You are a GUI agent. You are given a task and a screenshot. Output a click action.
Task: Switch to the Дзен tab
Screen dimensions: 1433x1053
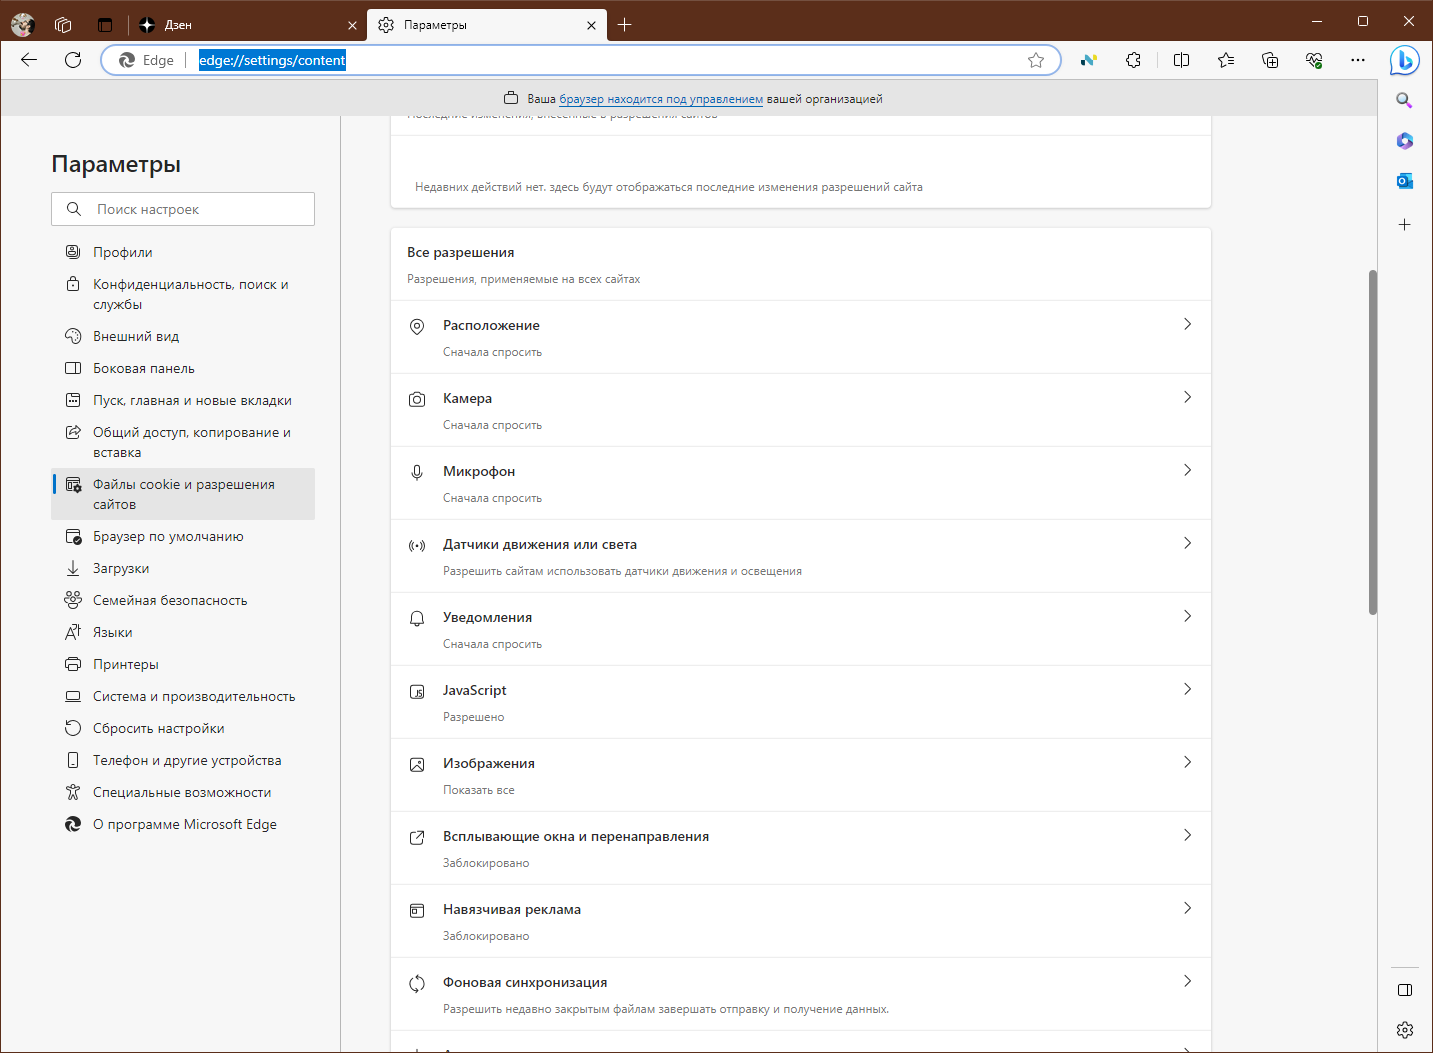click(246, 25)
